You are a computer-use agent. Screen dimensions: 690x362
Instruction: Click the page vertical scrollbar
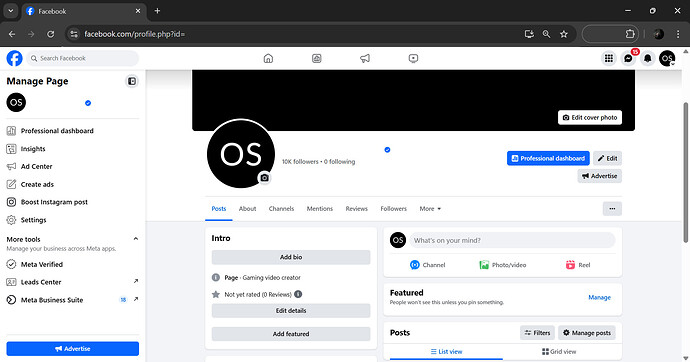tap(685, 172)
